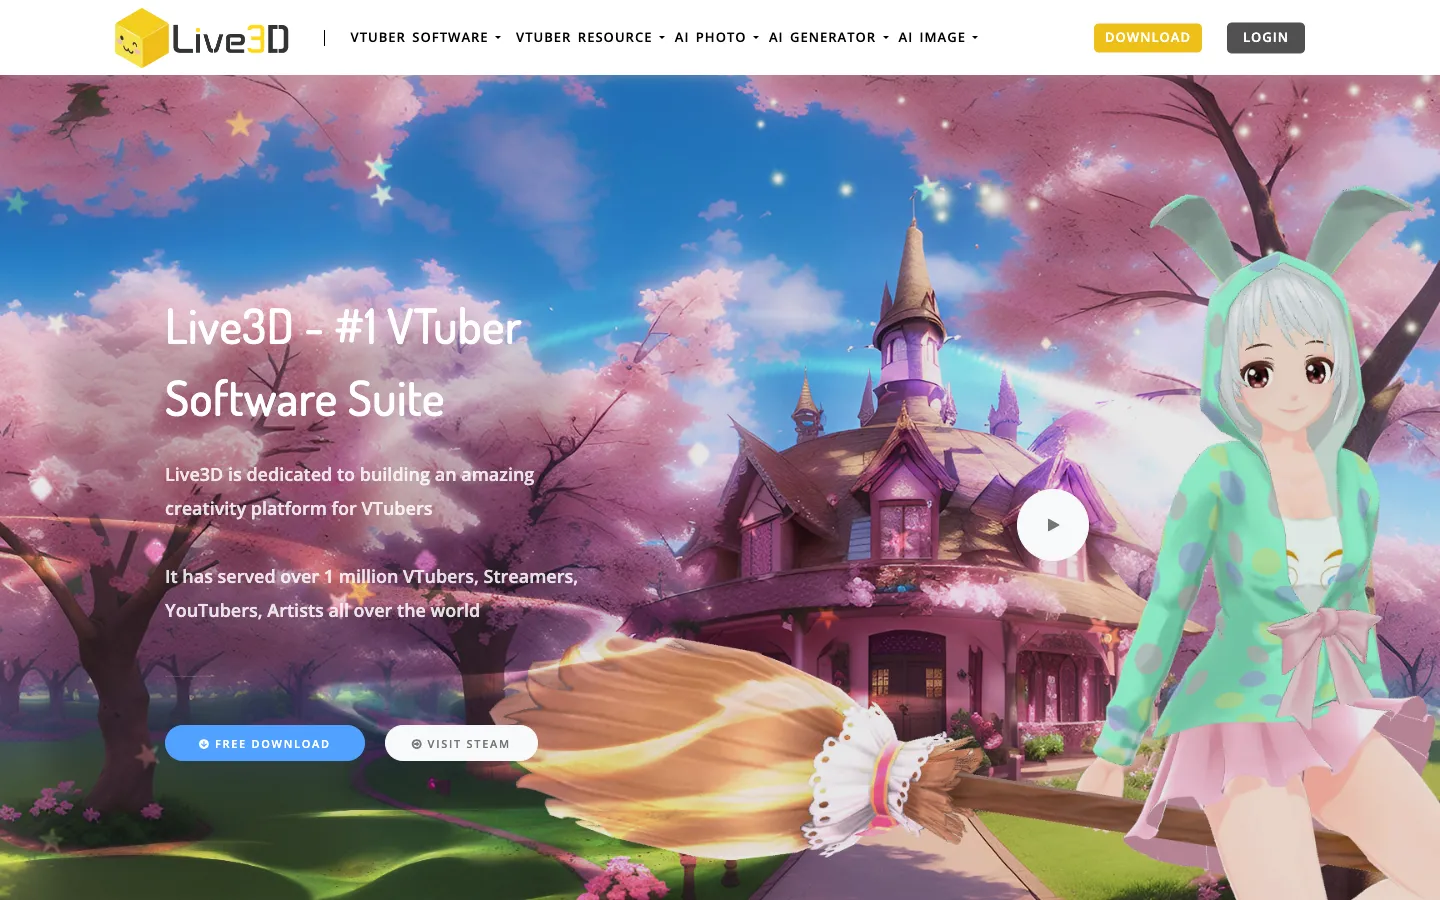
Task: Click the Live3D wordmark text in header
Action: point(231,39)
